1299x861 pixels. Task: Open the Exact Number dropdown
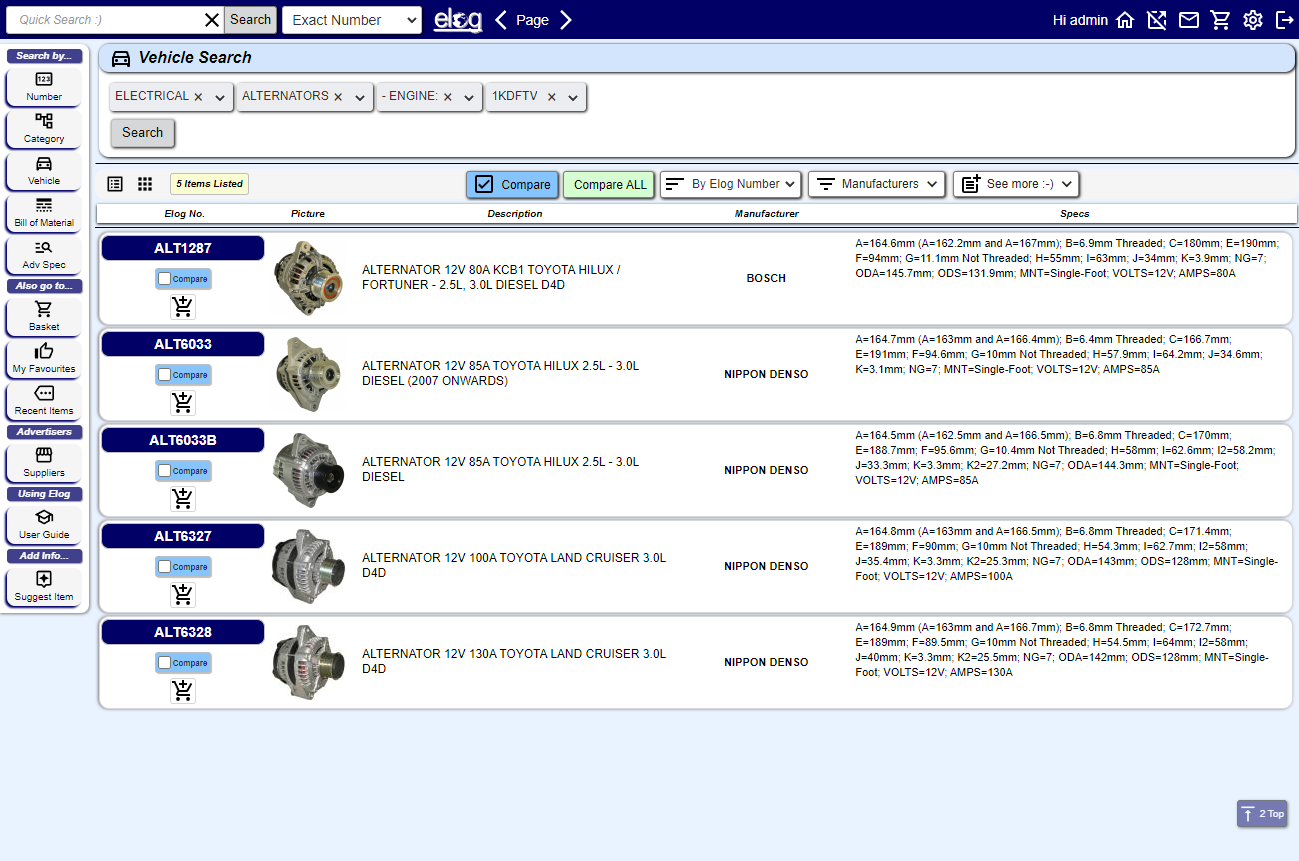click(x=351, y=20)
